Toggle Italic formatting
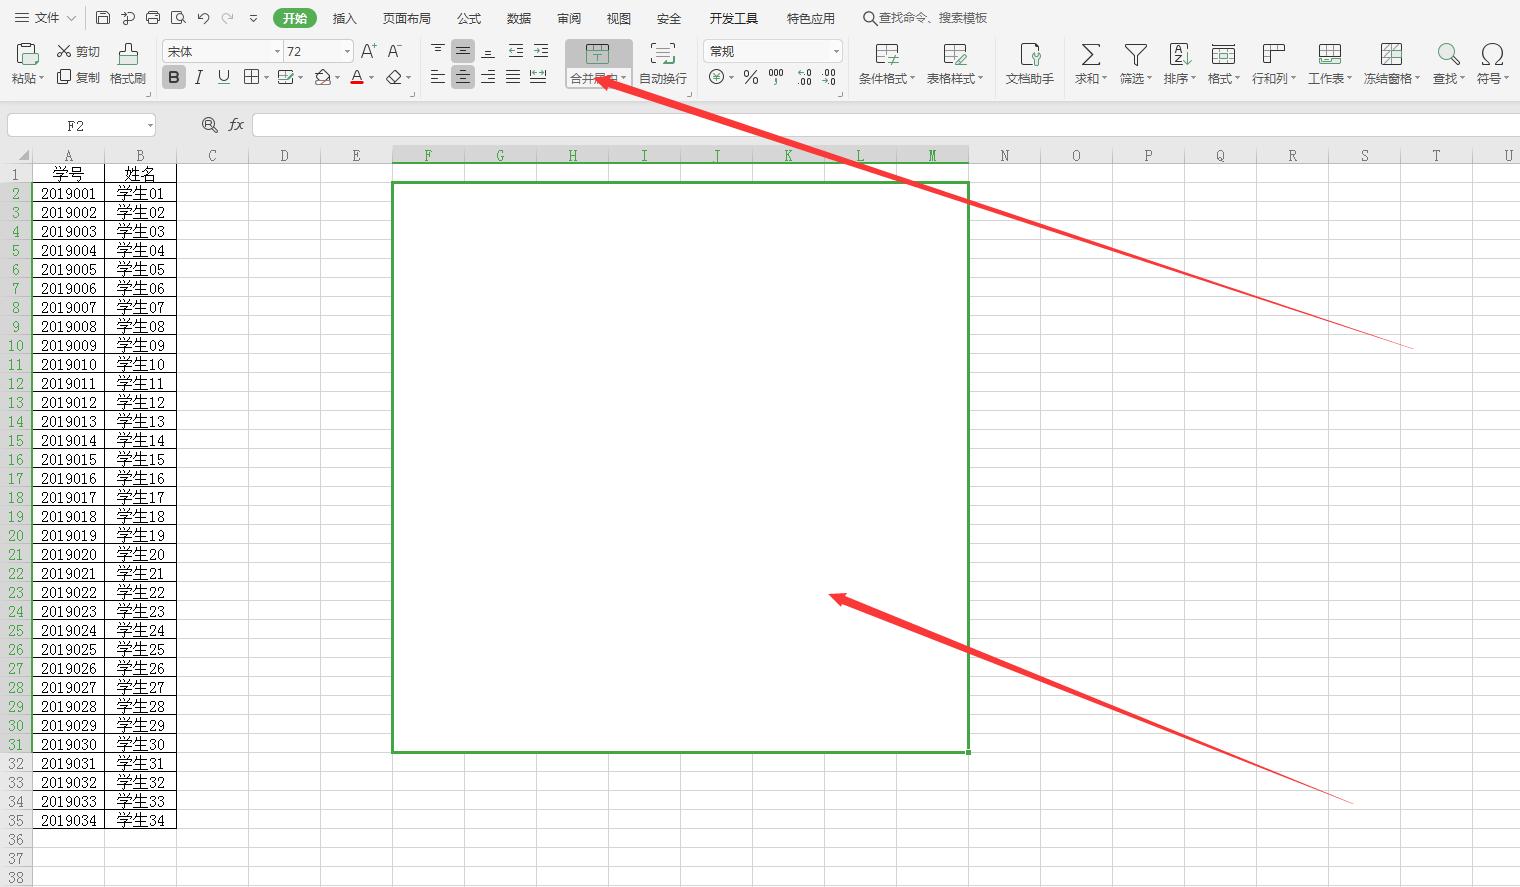 199,77
